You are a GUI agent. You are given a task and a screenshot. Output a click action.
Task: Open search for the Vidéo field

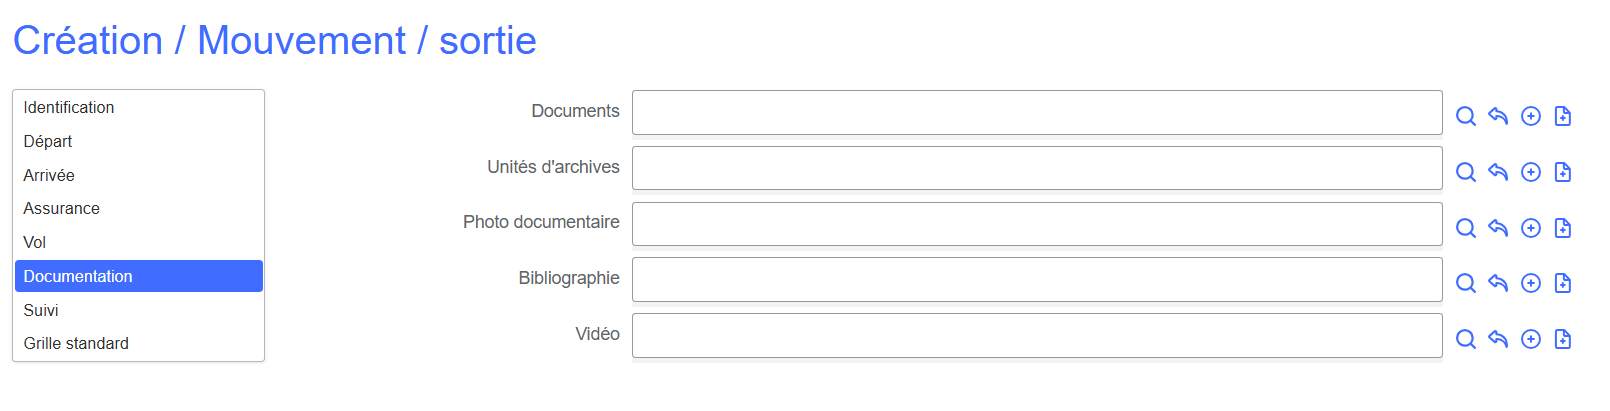[x=1465, y=339]
